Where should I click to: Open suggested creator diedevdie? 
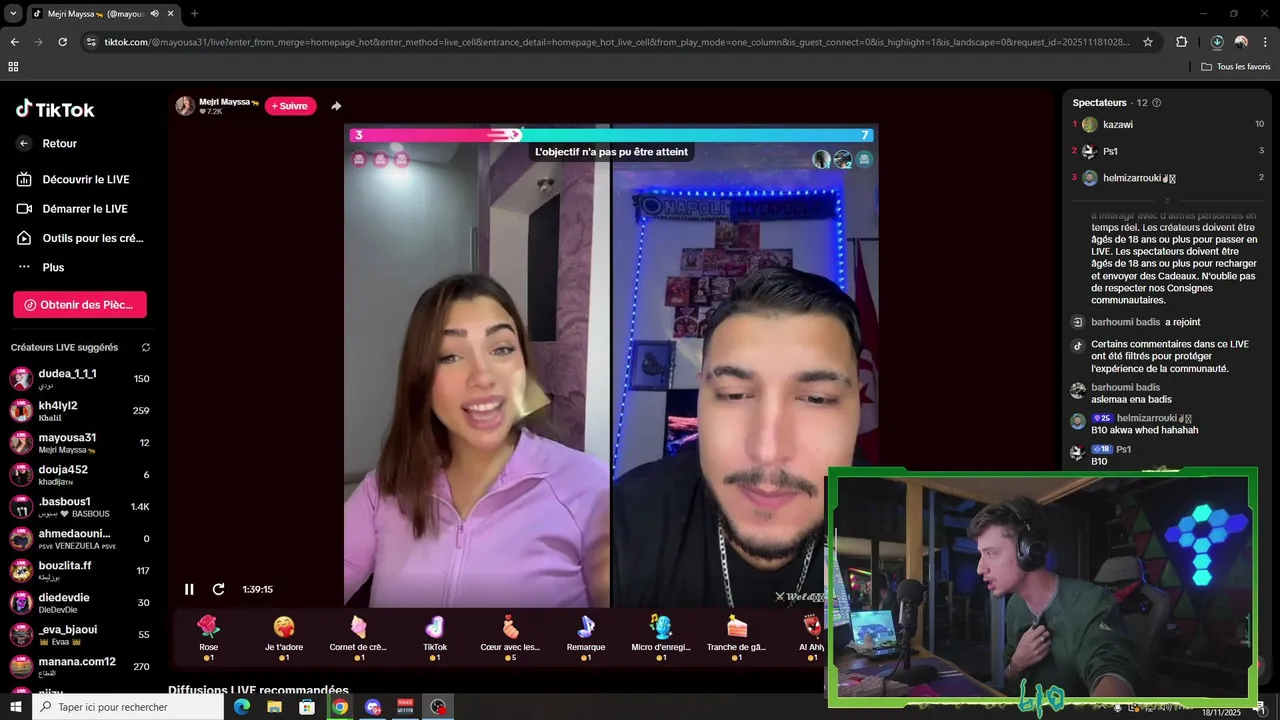click(80, 603)
